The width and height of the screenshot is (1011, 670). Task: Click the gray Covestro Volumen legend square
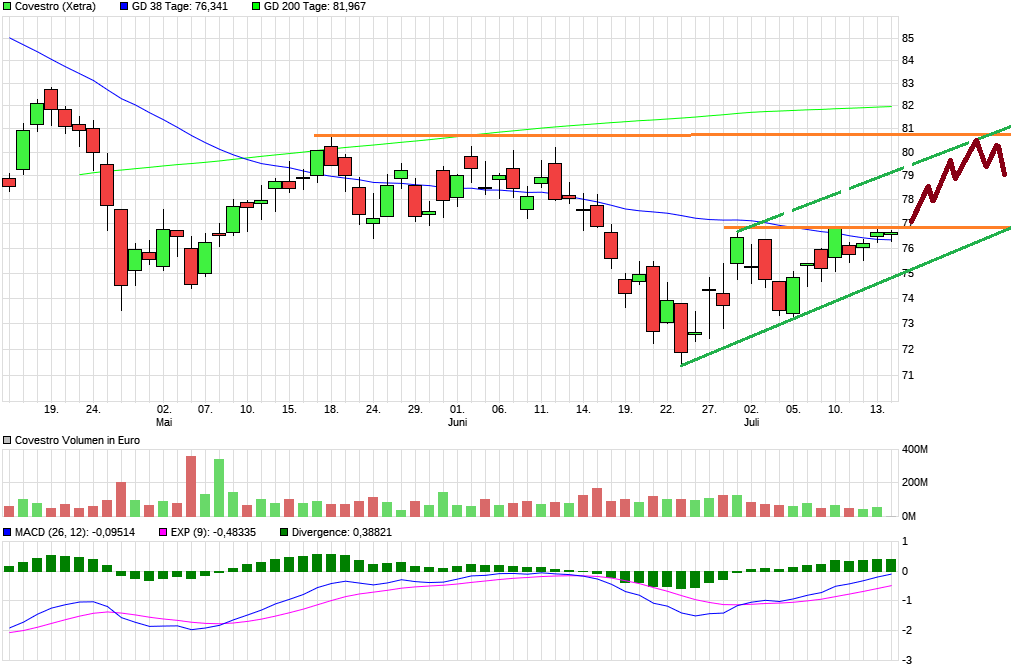click(x=8, y=441)
